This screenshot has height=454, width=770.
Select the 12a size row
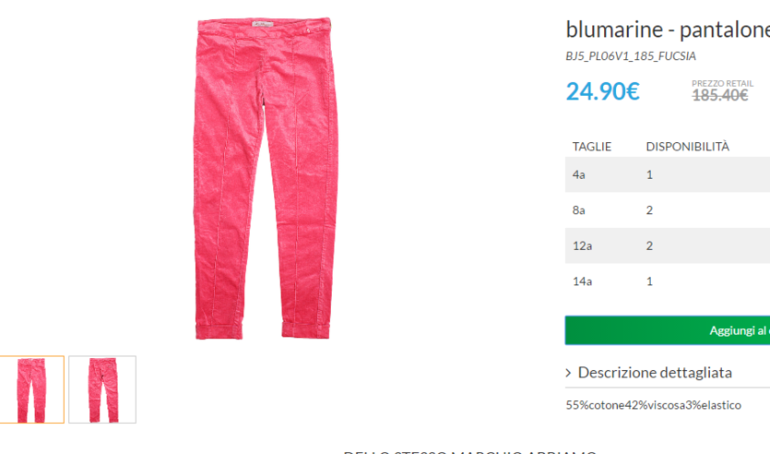coord(667,245)
